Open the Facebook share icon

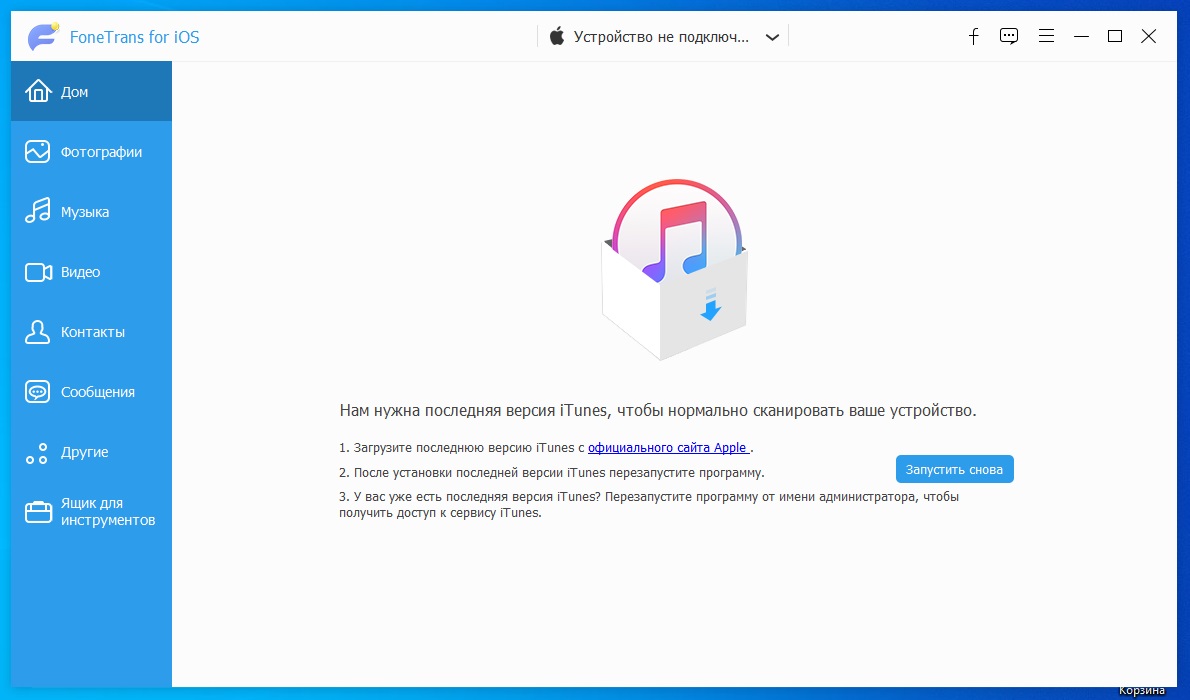(x=974, y=36)
